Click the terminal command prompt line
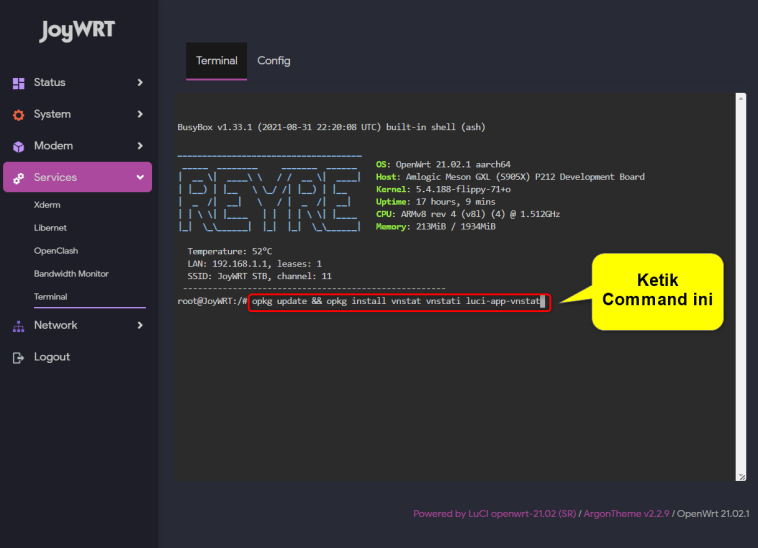The width and height of the screenshot is (758, 548). 361,302
